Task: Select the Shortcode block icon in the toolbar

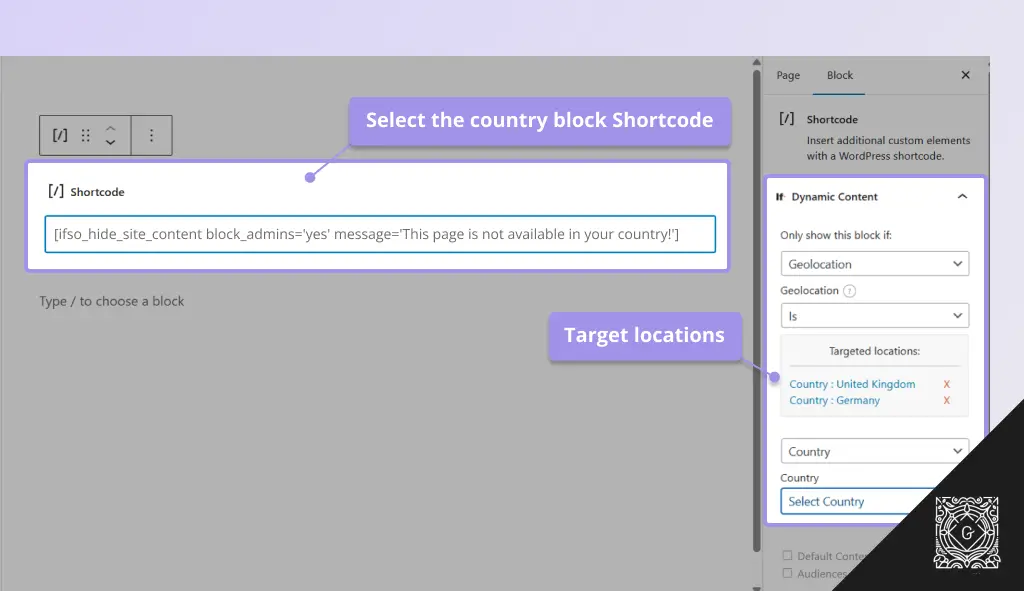Action: (58, 134)
